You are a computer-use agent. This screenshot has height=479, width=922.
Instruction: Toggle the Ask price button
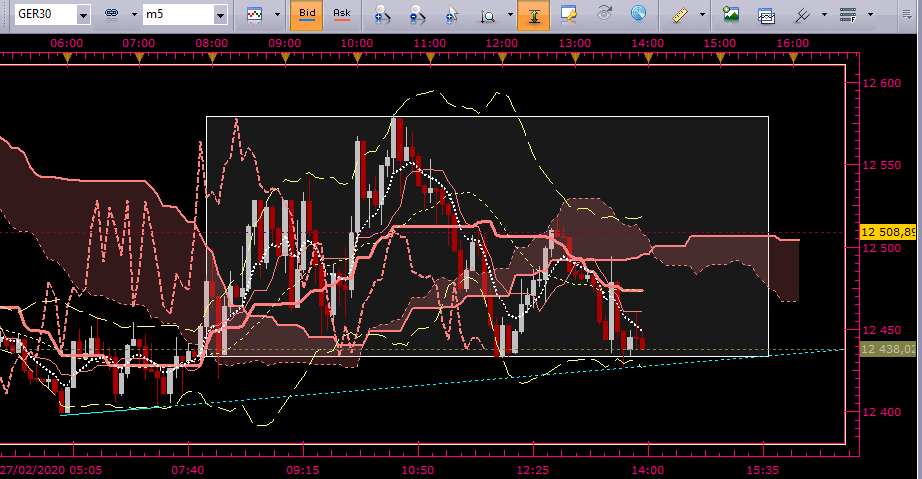click(x=342, y=15)
